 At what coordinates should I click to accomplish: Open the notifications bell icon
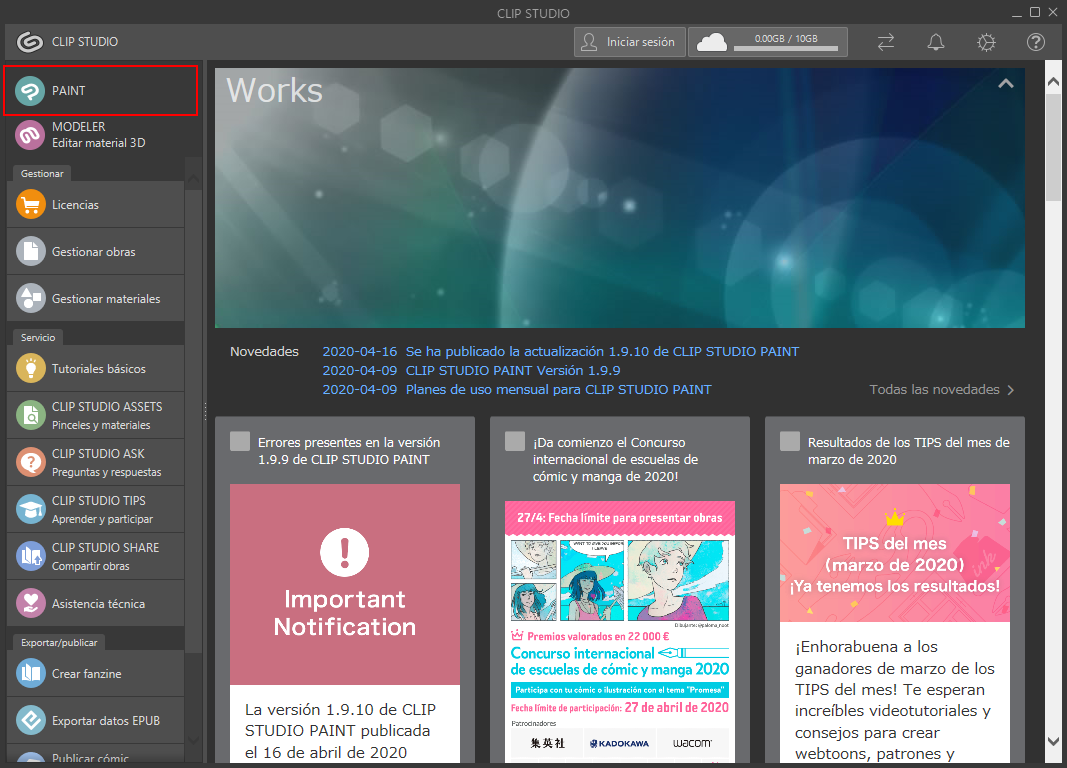click(936, 42)
